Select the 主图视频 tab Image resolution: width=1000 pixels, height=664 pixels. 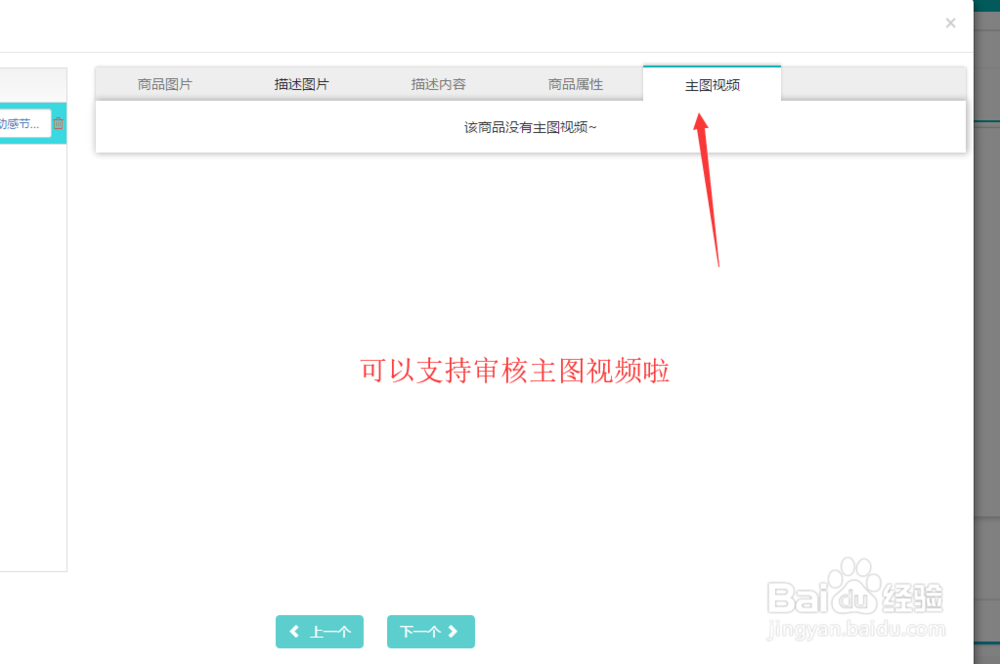(x=711, y=84)
